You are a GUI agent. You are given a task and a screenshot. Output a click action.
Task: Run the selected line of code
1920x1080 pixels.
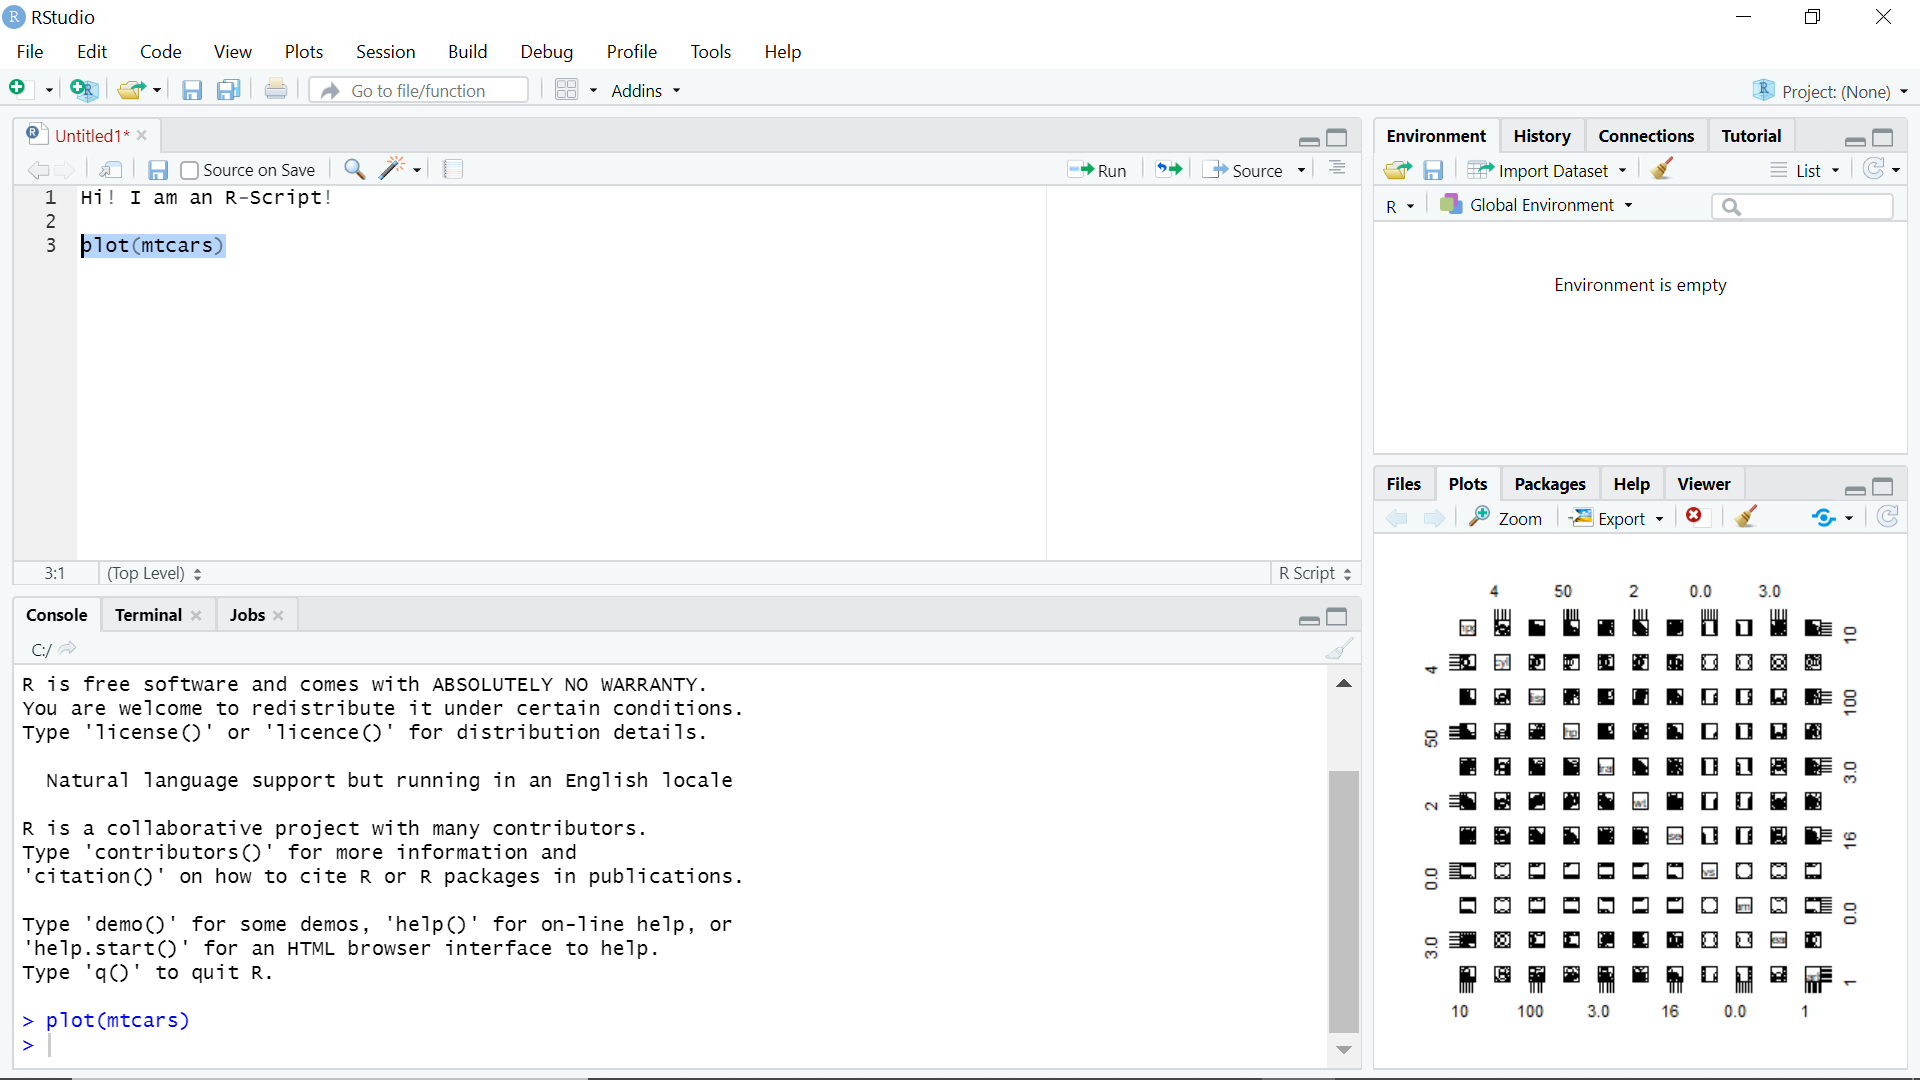[1097, 170]
